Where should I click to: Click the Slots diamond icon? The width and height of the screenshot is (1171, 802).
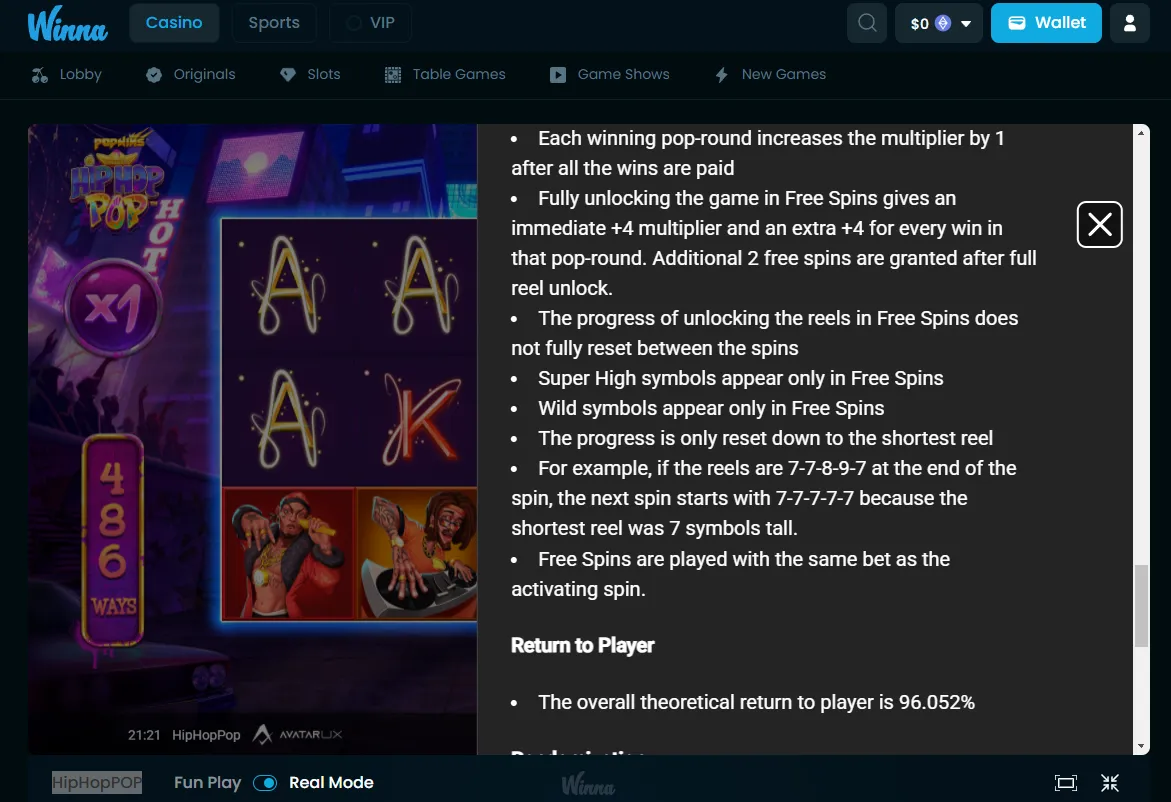click(x=288, y=75)
